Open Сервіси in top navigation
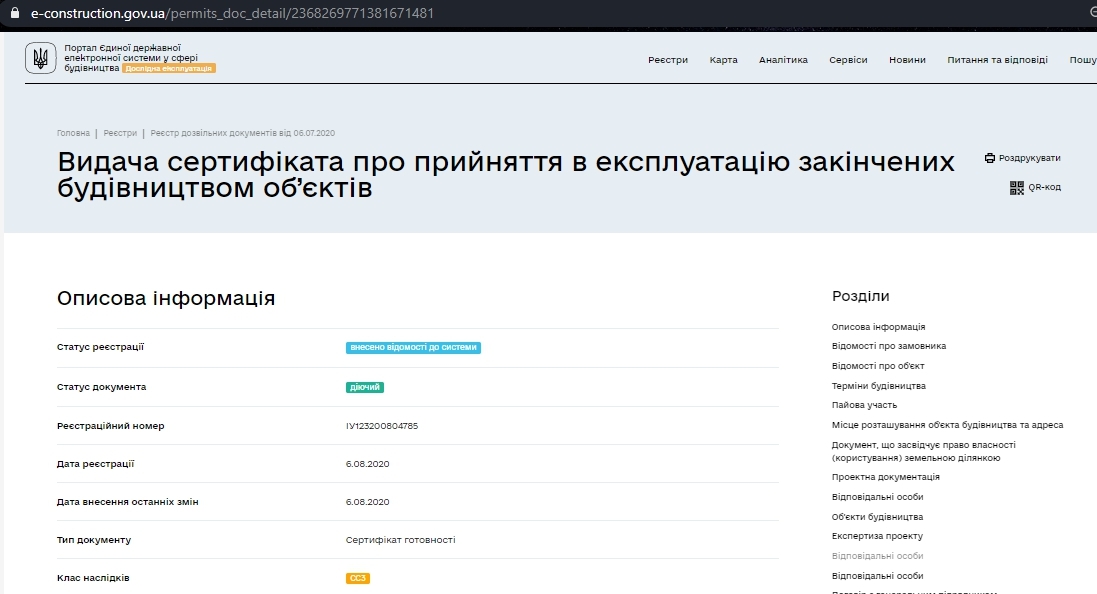This screenshot has width=1097, height=594. [848, 60]
